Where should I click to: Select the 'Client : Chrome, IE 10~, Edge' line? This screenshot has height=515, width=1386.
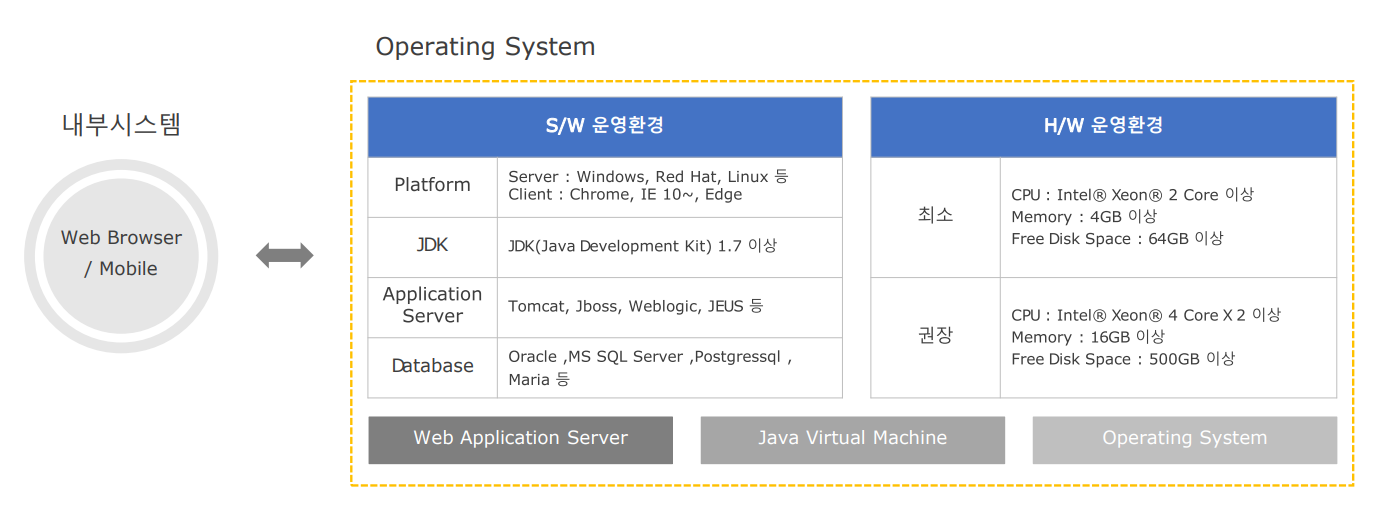click(x=625, y=194)
